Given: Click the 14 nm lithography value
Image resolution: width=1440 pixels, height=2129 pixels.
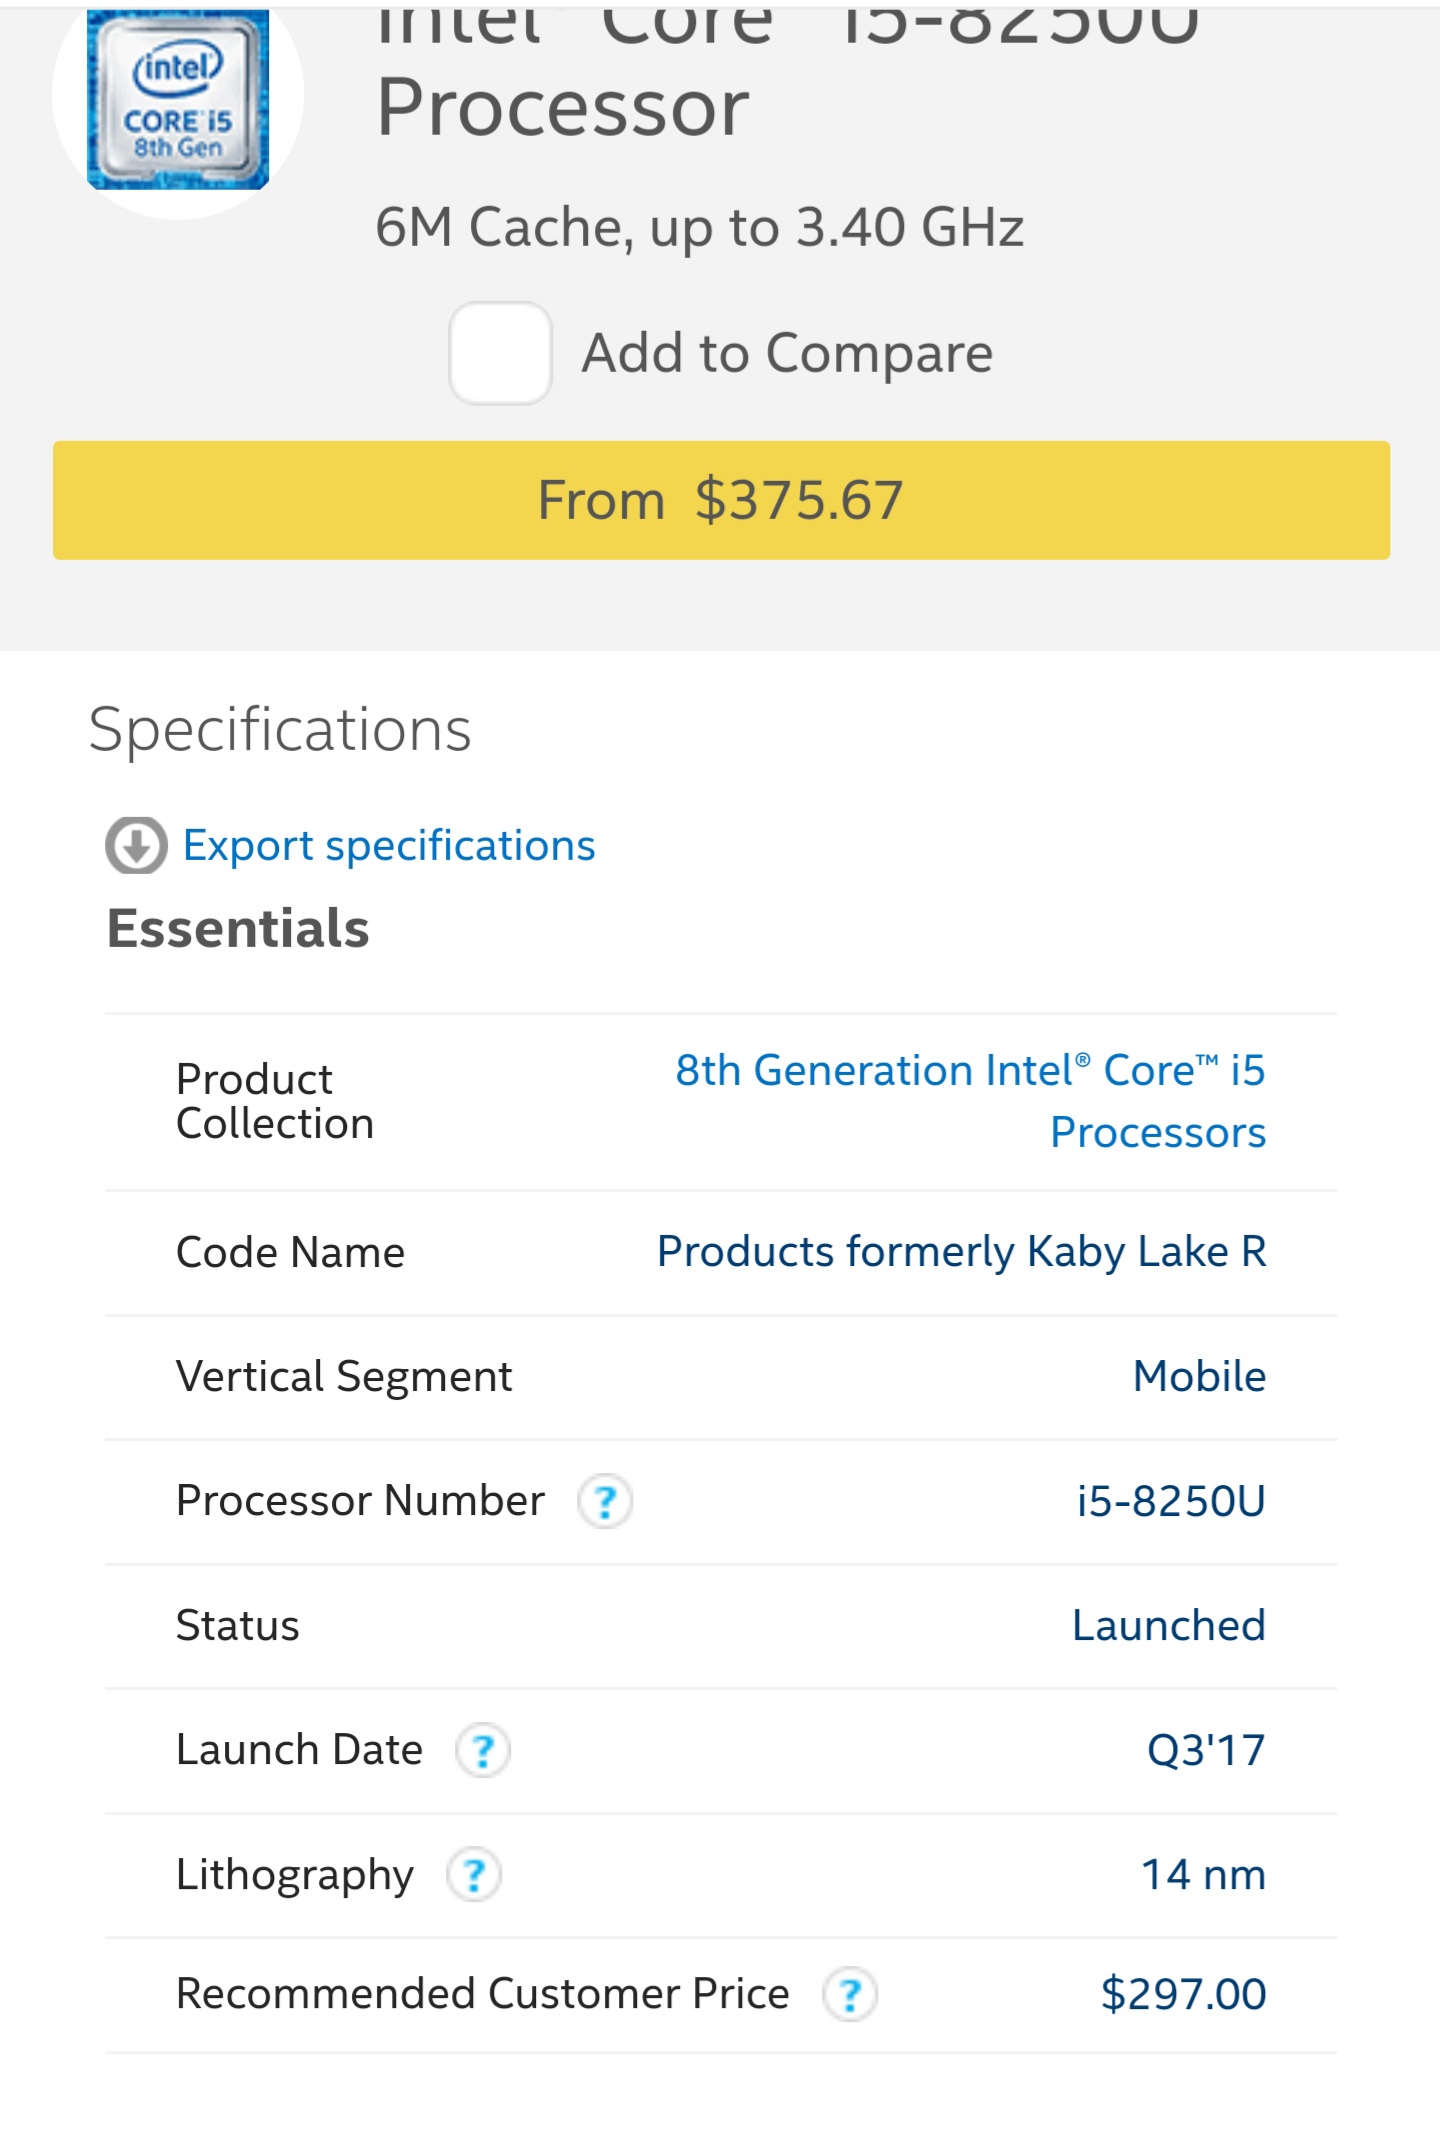Looking at the screenshot, I should point(1203,1875).
